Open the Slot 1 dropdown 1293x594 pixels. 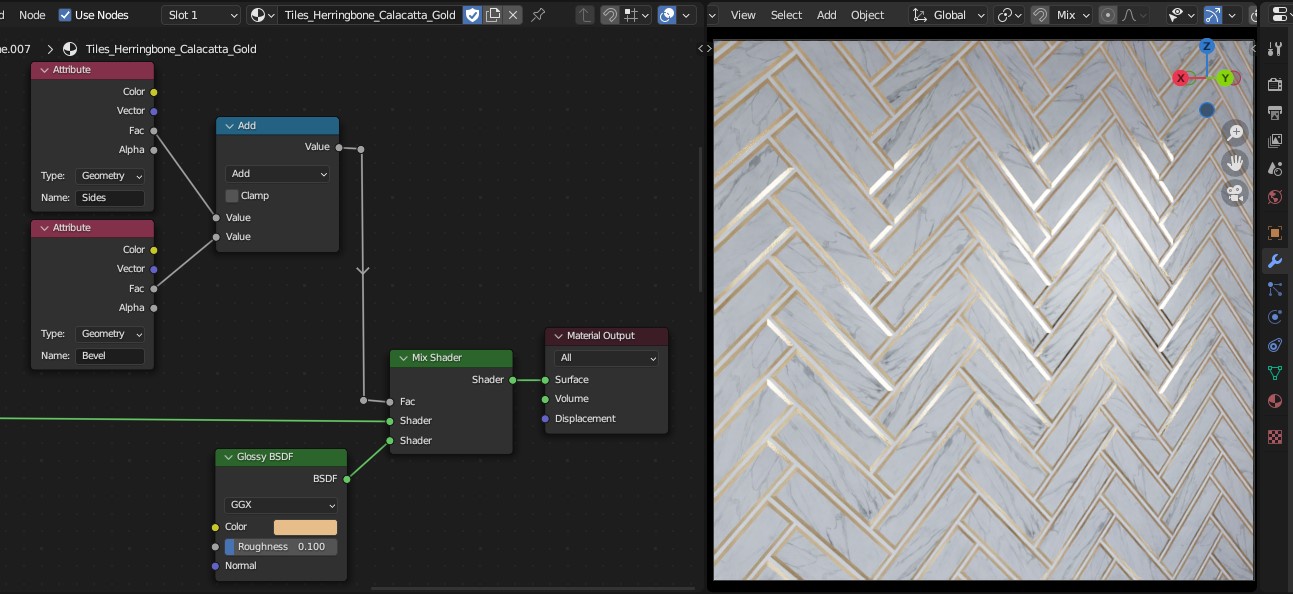201,15
